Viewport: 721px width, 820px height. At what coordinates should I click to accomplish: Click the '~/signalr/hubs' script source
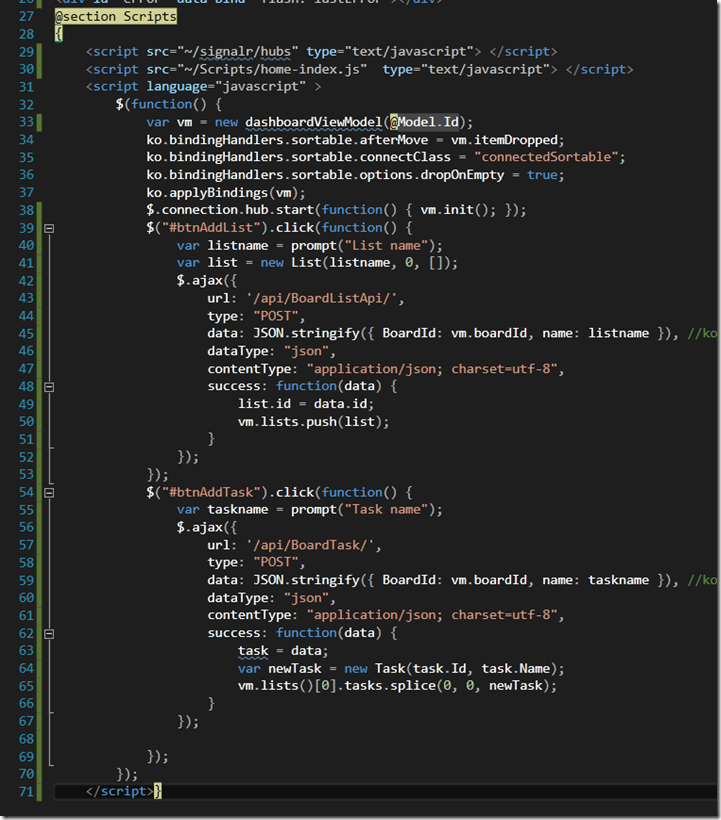[238, 52]
